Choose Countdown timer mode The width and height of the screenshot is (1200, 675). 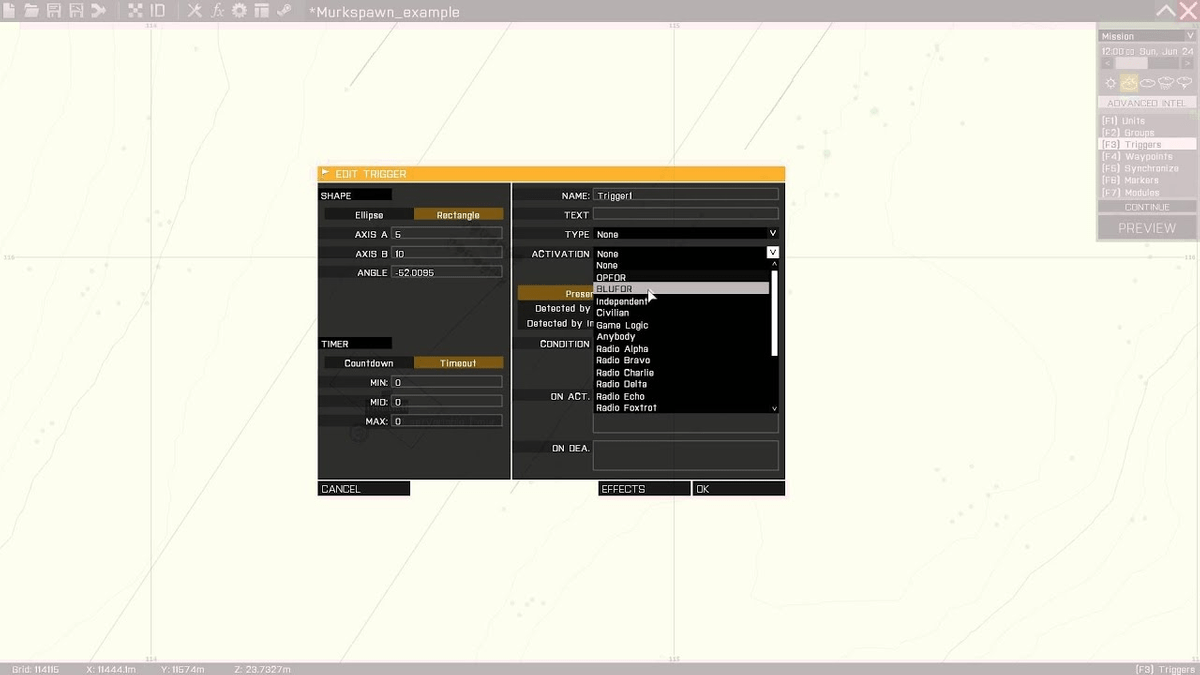(369, 363)
